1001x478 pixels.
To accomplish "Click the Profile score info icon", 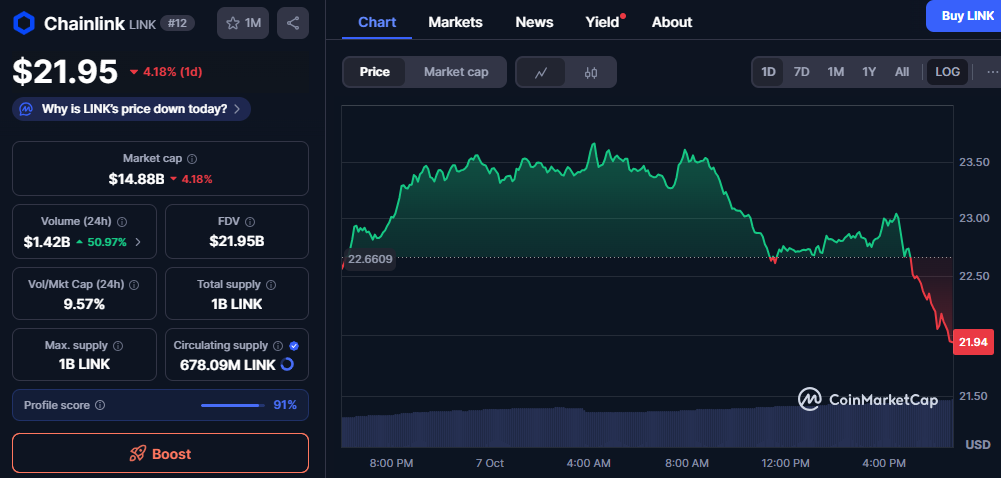I will coord(100,405).
